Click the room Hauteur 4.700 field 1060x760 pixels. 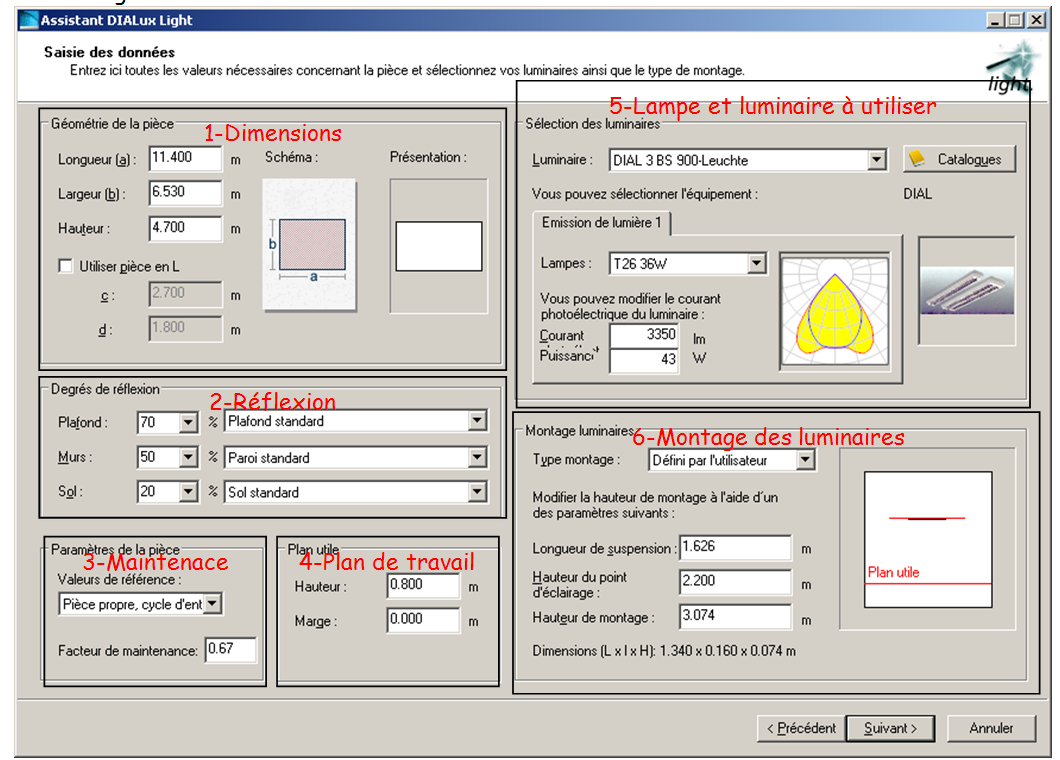coord(185,229)
